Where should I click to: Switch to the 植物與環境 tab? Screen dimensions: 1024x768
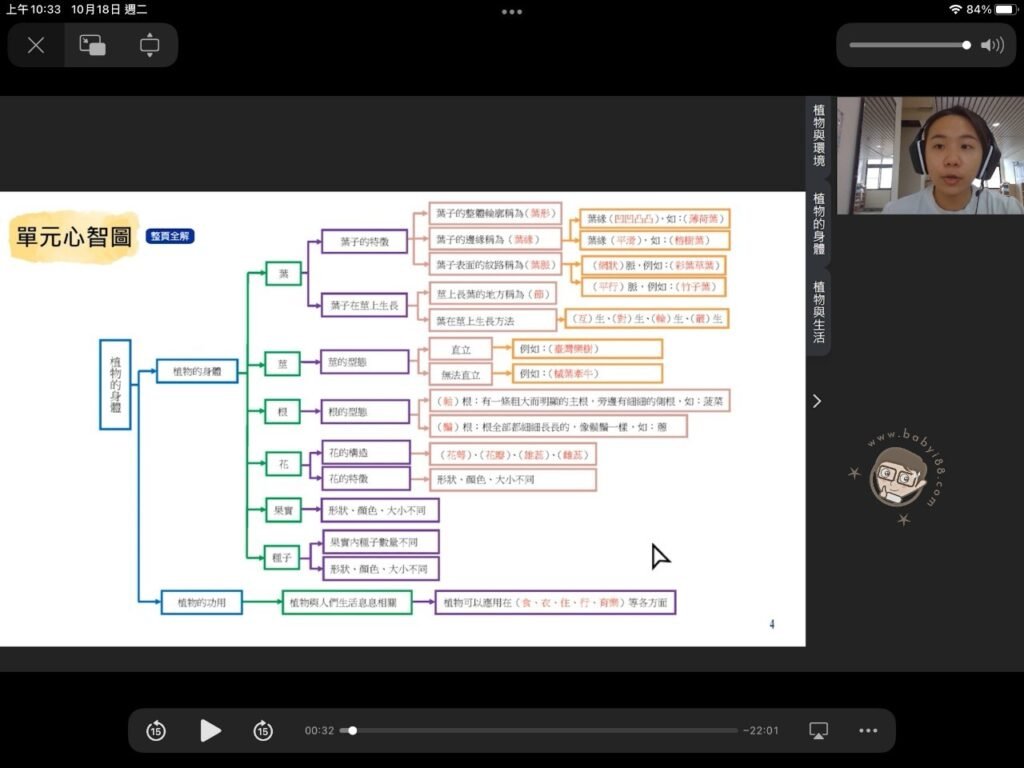pyautogui.click(x=819, y=135)
